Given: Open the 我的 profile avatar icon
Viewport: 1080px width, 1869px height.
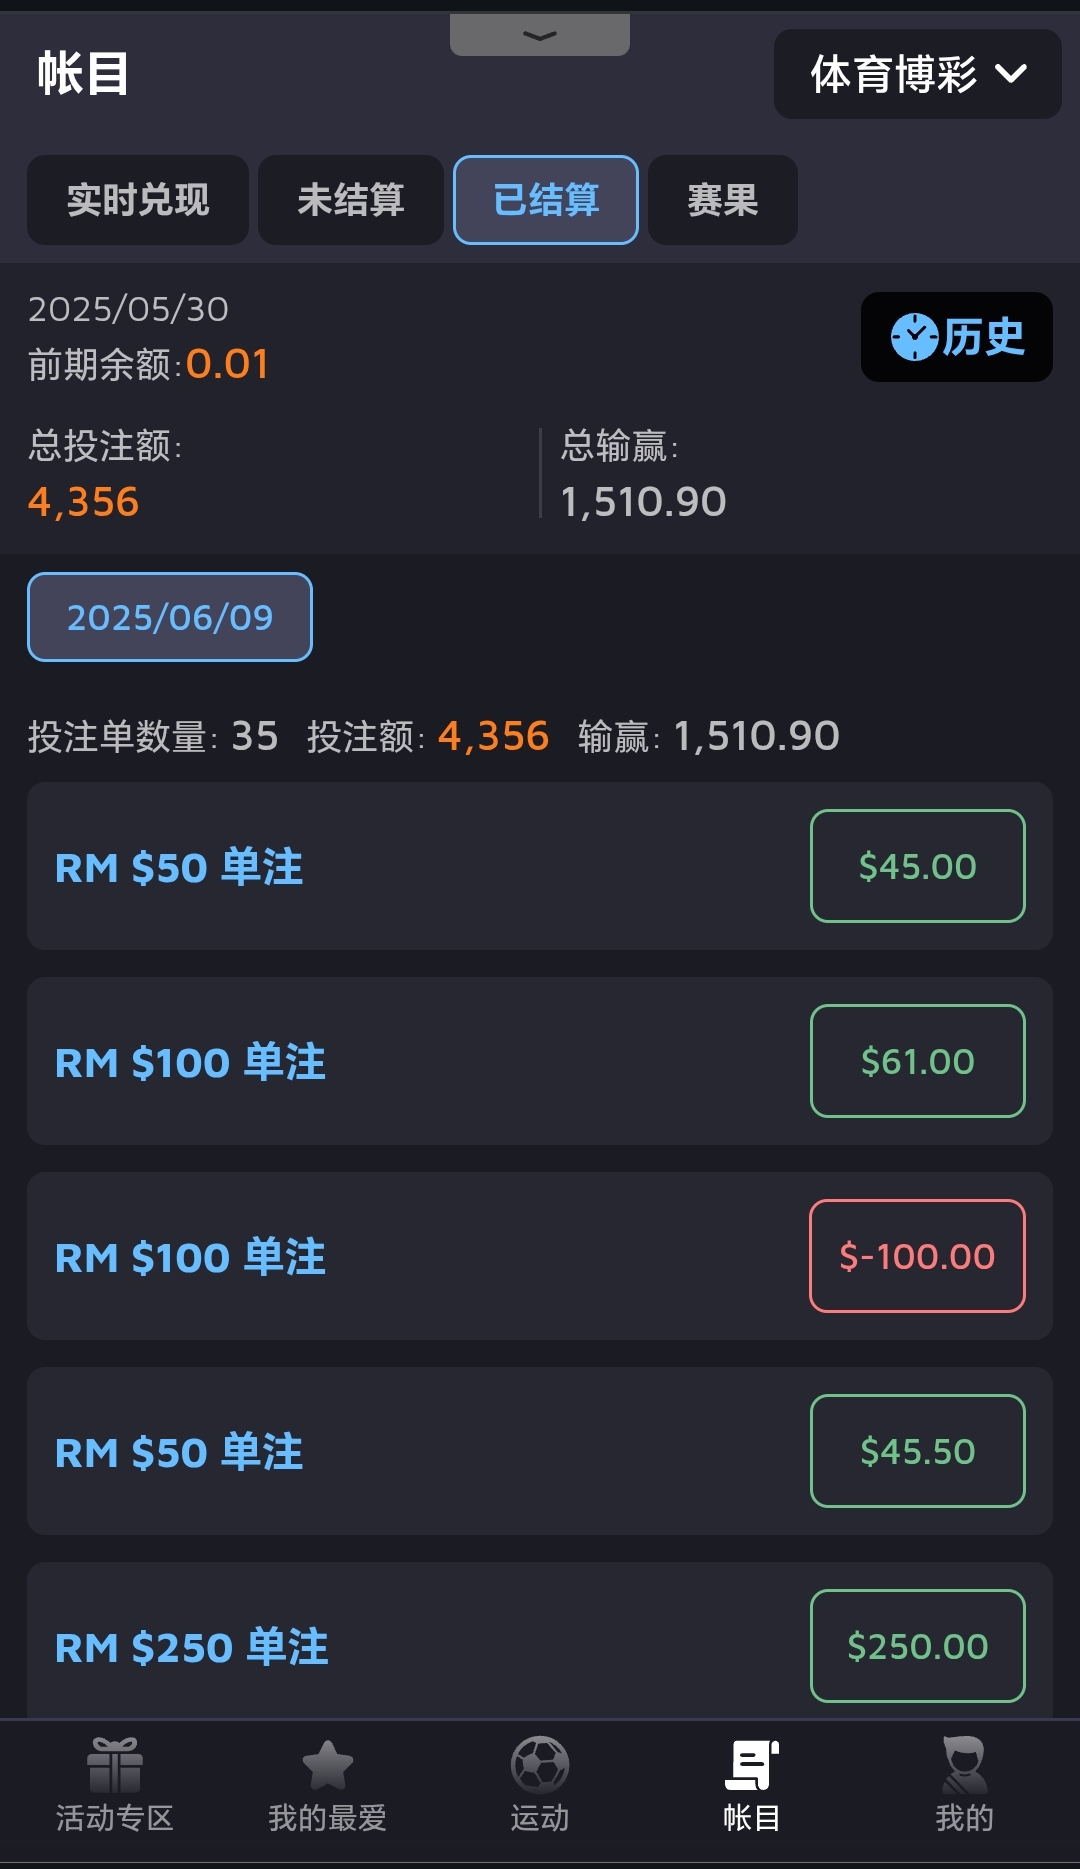Looking at the screenshot, I should [x=964, y=1765].
